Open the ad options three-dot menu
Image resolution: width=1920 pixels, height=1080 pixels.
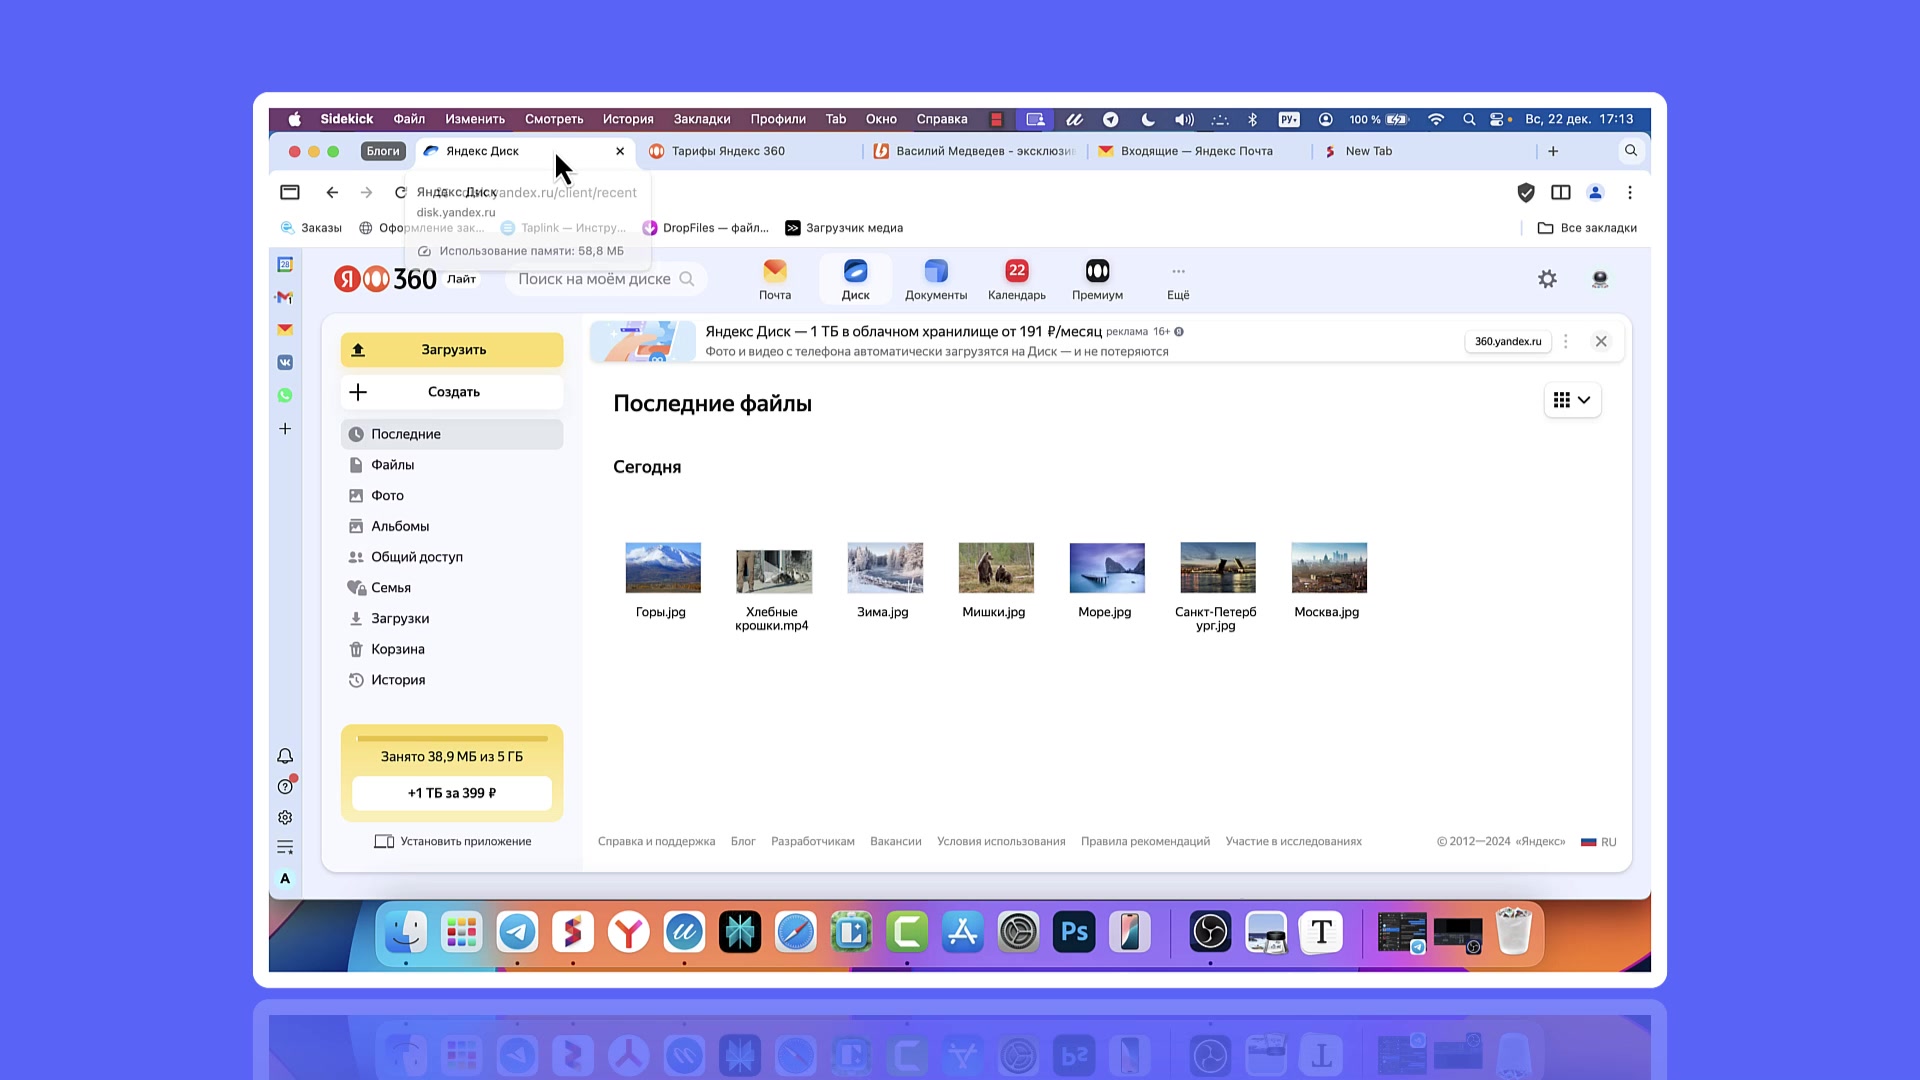tap(1566, 341)
